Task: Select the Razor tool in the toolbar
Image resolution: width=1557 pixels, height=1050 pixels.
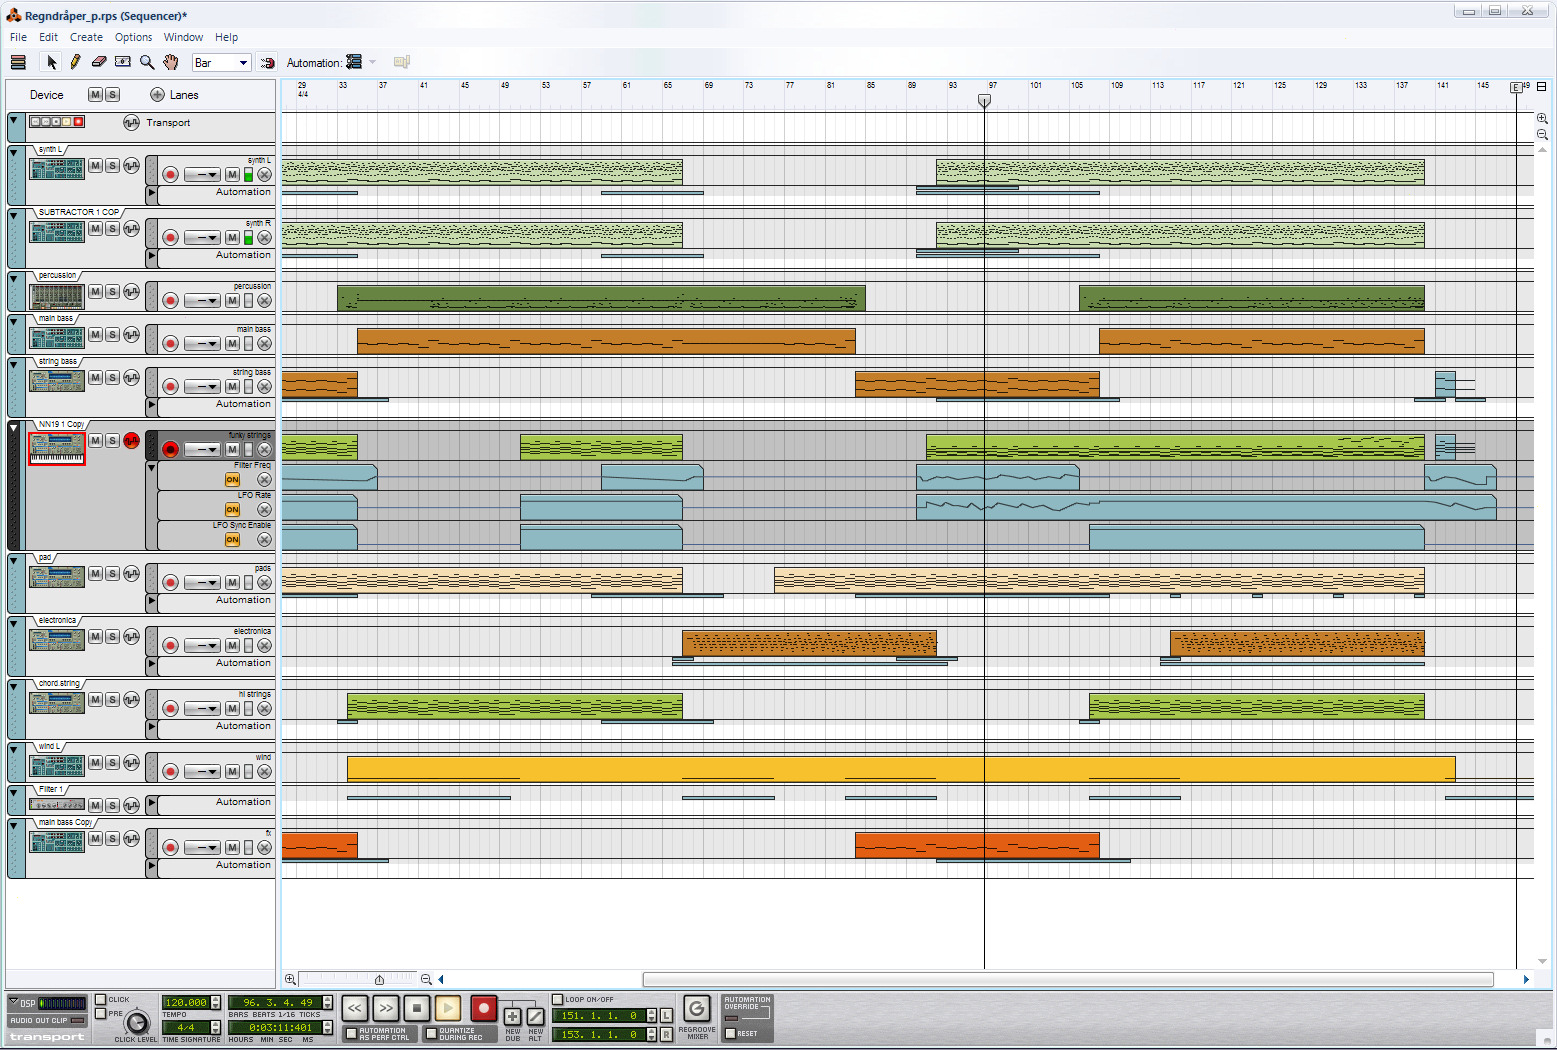Action: pos(123,62)
